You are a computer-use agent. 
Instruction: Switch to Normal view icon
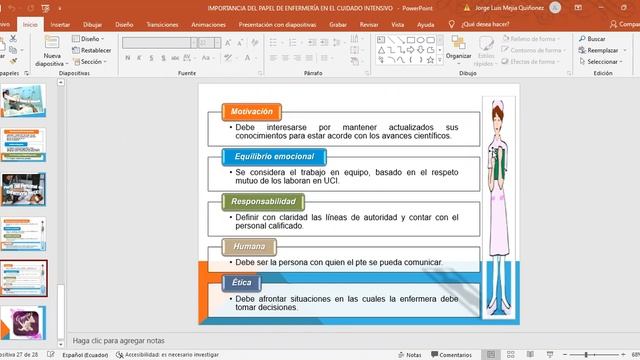click(491, 355)
